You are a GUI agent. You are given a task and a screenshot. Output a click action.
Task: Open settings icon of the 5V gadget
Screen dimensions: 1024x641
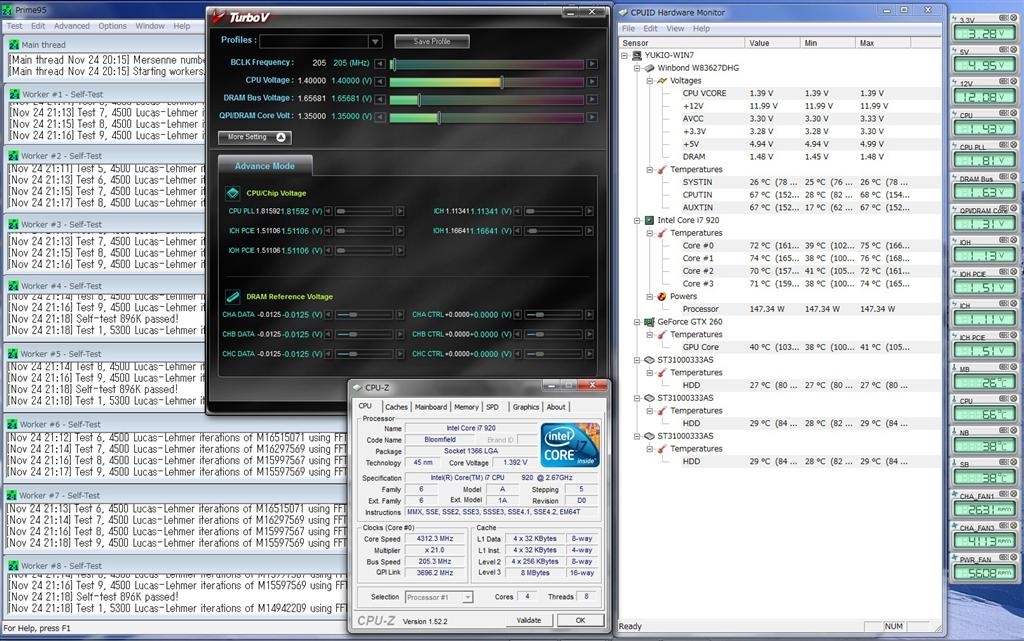click(1004, 52)
